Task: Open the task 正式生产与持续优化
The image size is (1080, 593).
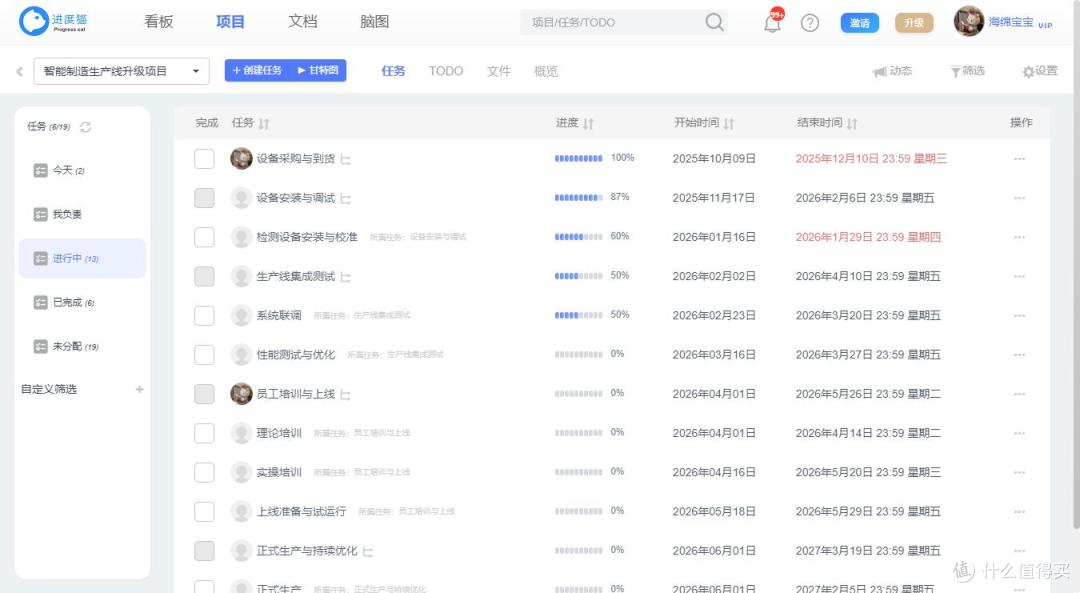Action: (307, 551)
